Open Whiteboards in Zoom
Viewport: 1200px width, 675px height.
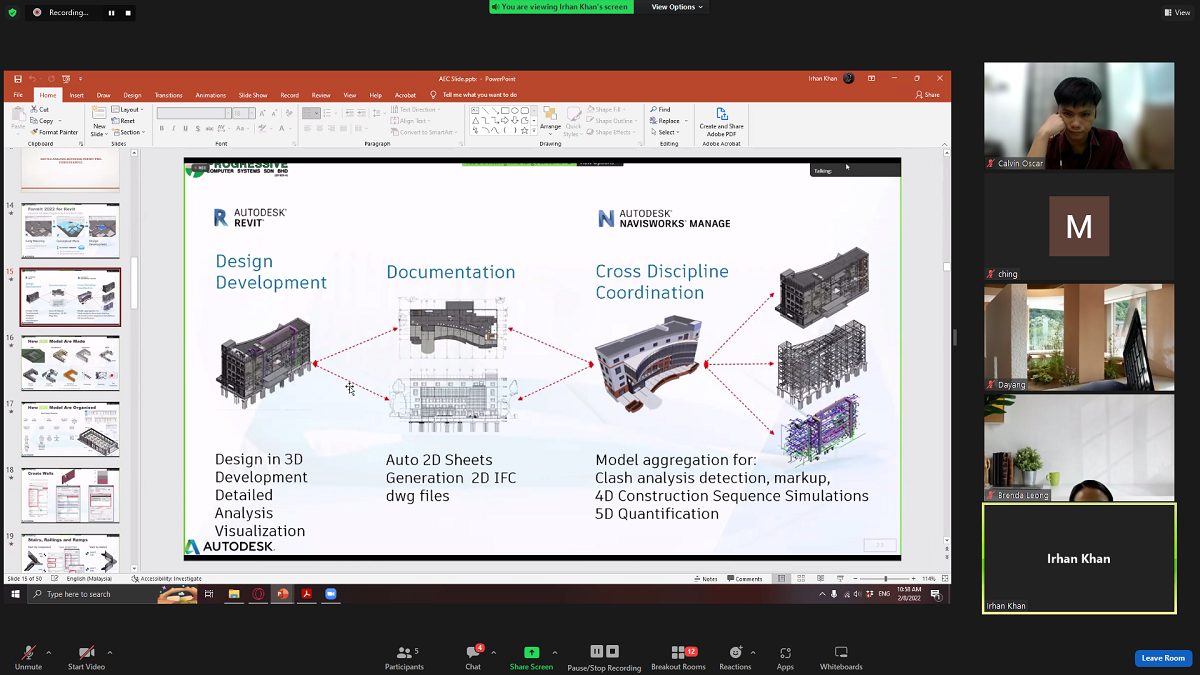tap(841, 657)
